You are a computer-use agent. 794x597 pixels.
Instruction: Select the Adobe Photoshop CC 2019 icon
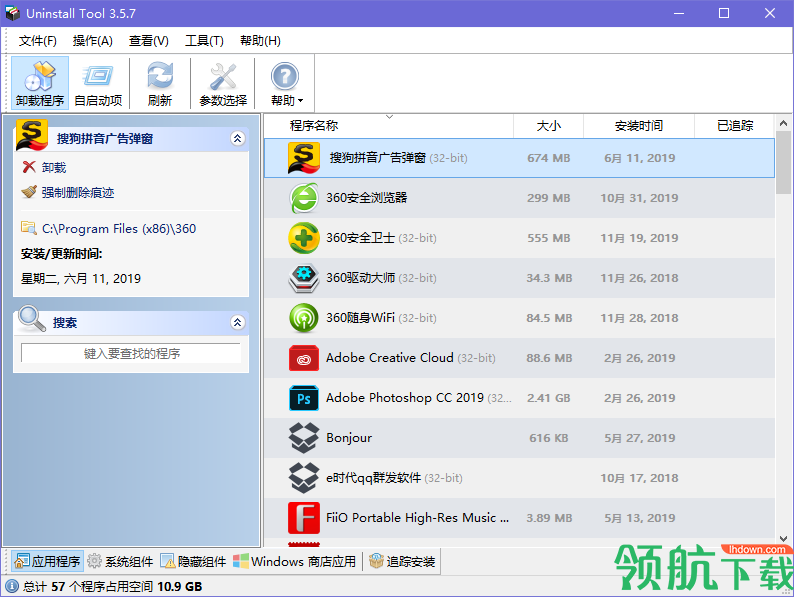(x=304, y=398)
